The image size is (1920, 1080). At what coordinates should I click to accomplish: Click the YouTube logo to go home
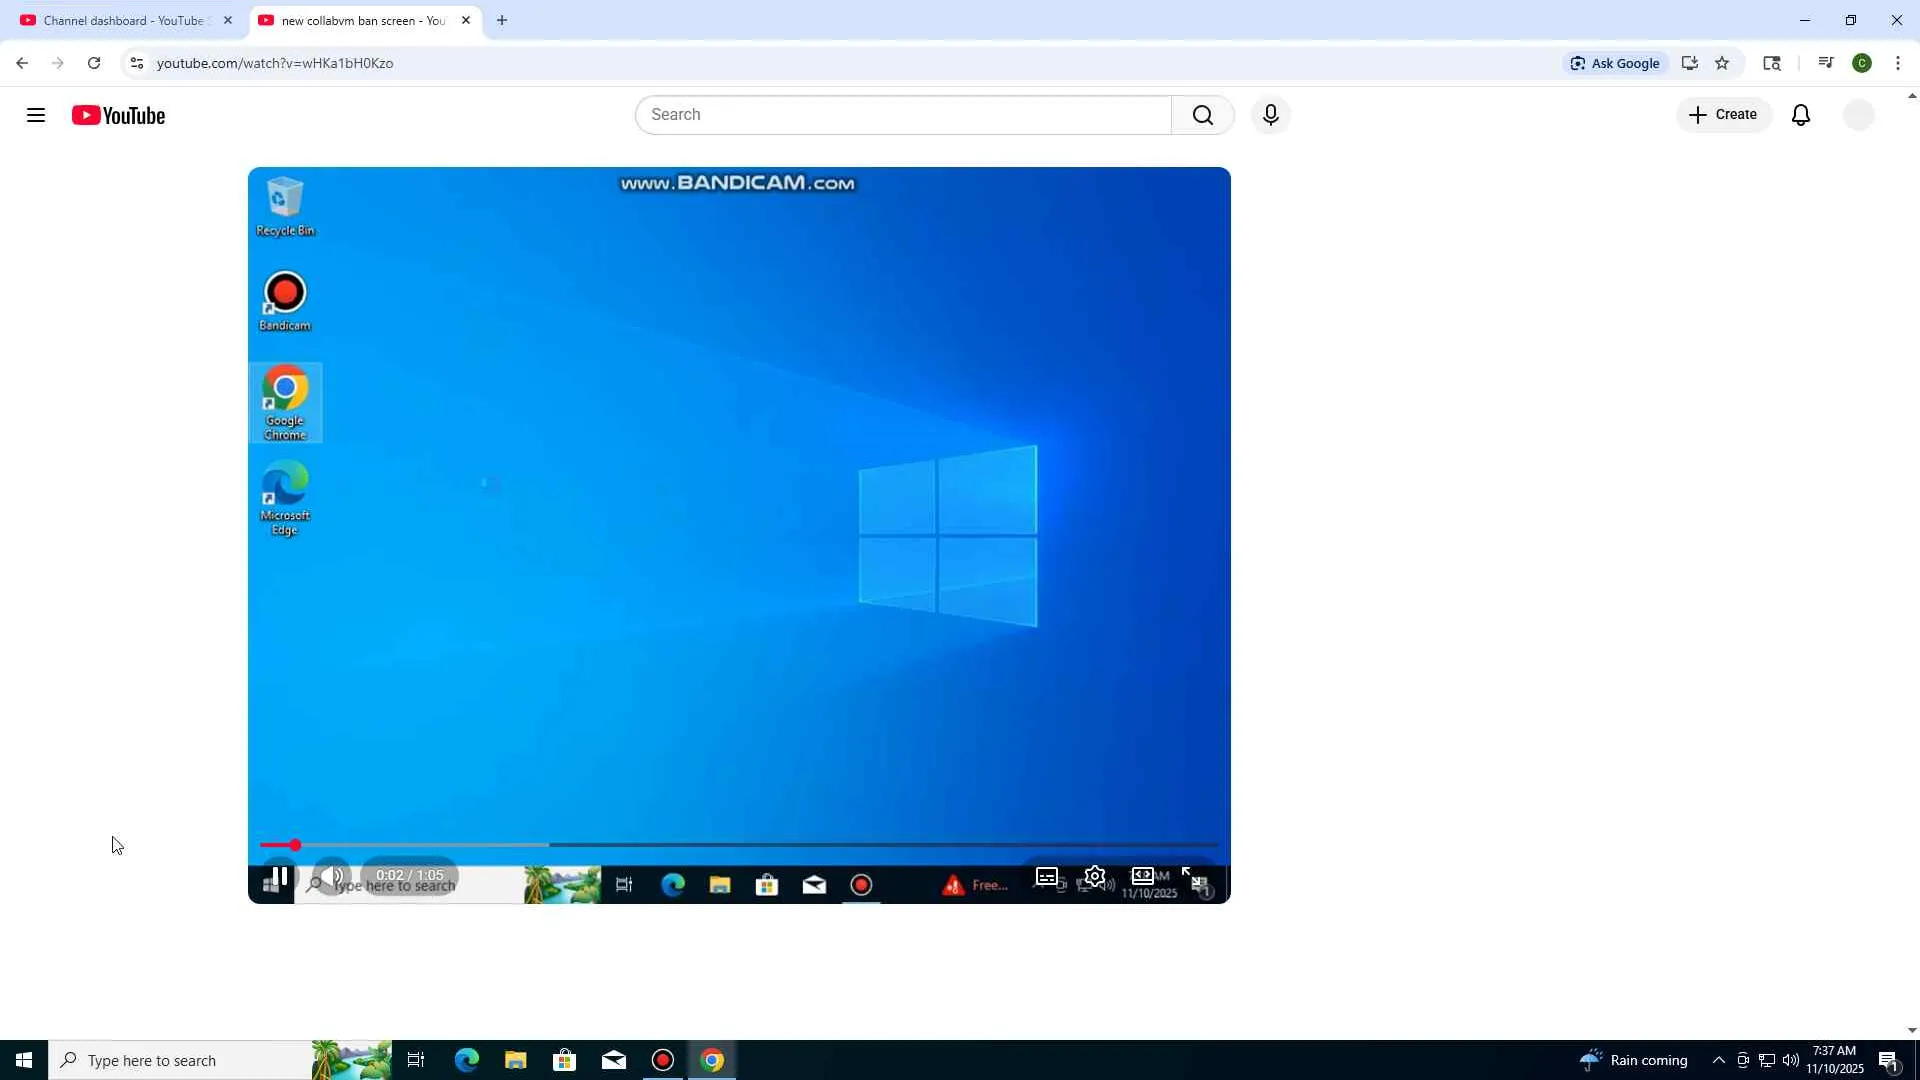[118, 116]
